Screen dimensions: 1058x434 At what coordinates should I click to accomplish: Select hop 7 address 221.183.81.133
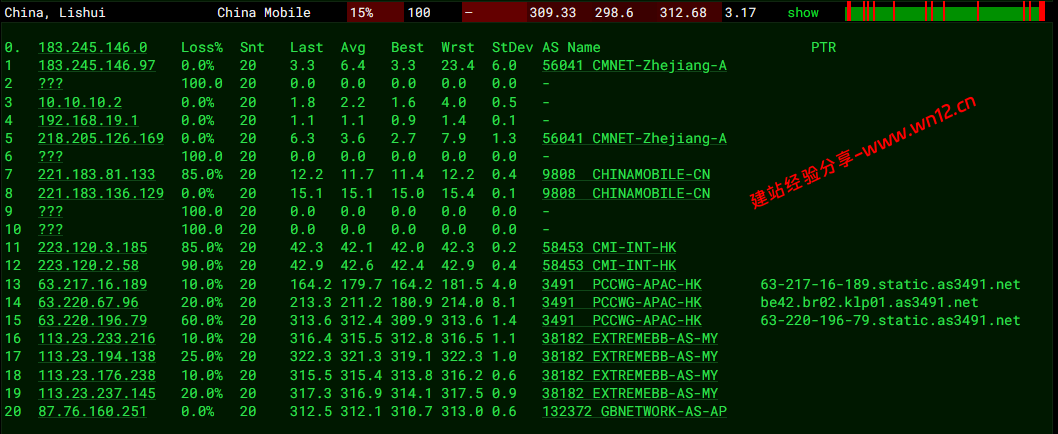[97, 175]
